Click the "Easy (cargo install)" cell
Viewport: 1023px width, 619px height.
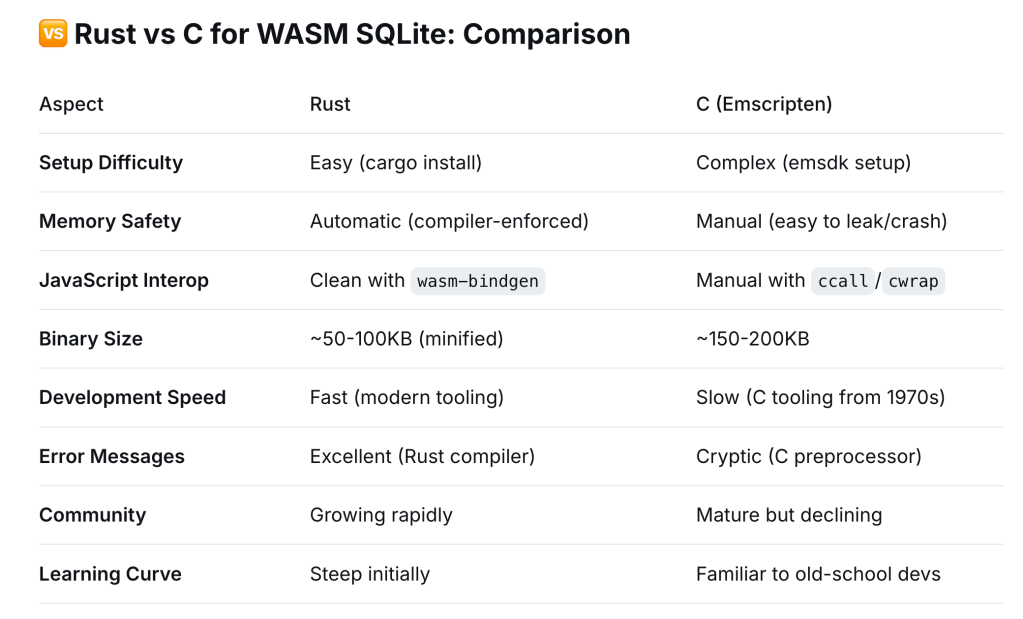pyautogui.click(x=396, y=163)
